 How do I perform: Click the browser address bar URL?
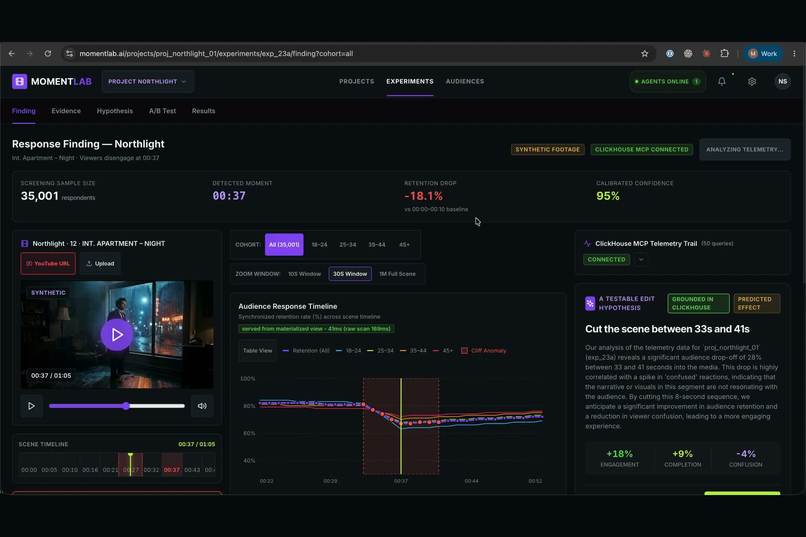[x=216, y=53]
